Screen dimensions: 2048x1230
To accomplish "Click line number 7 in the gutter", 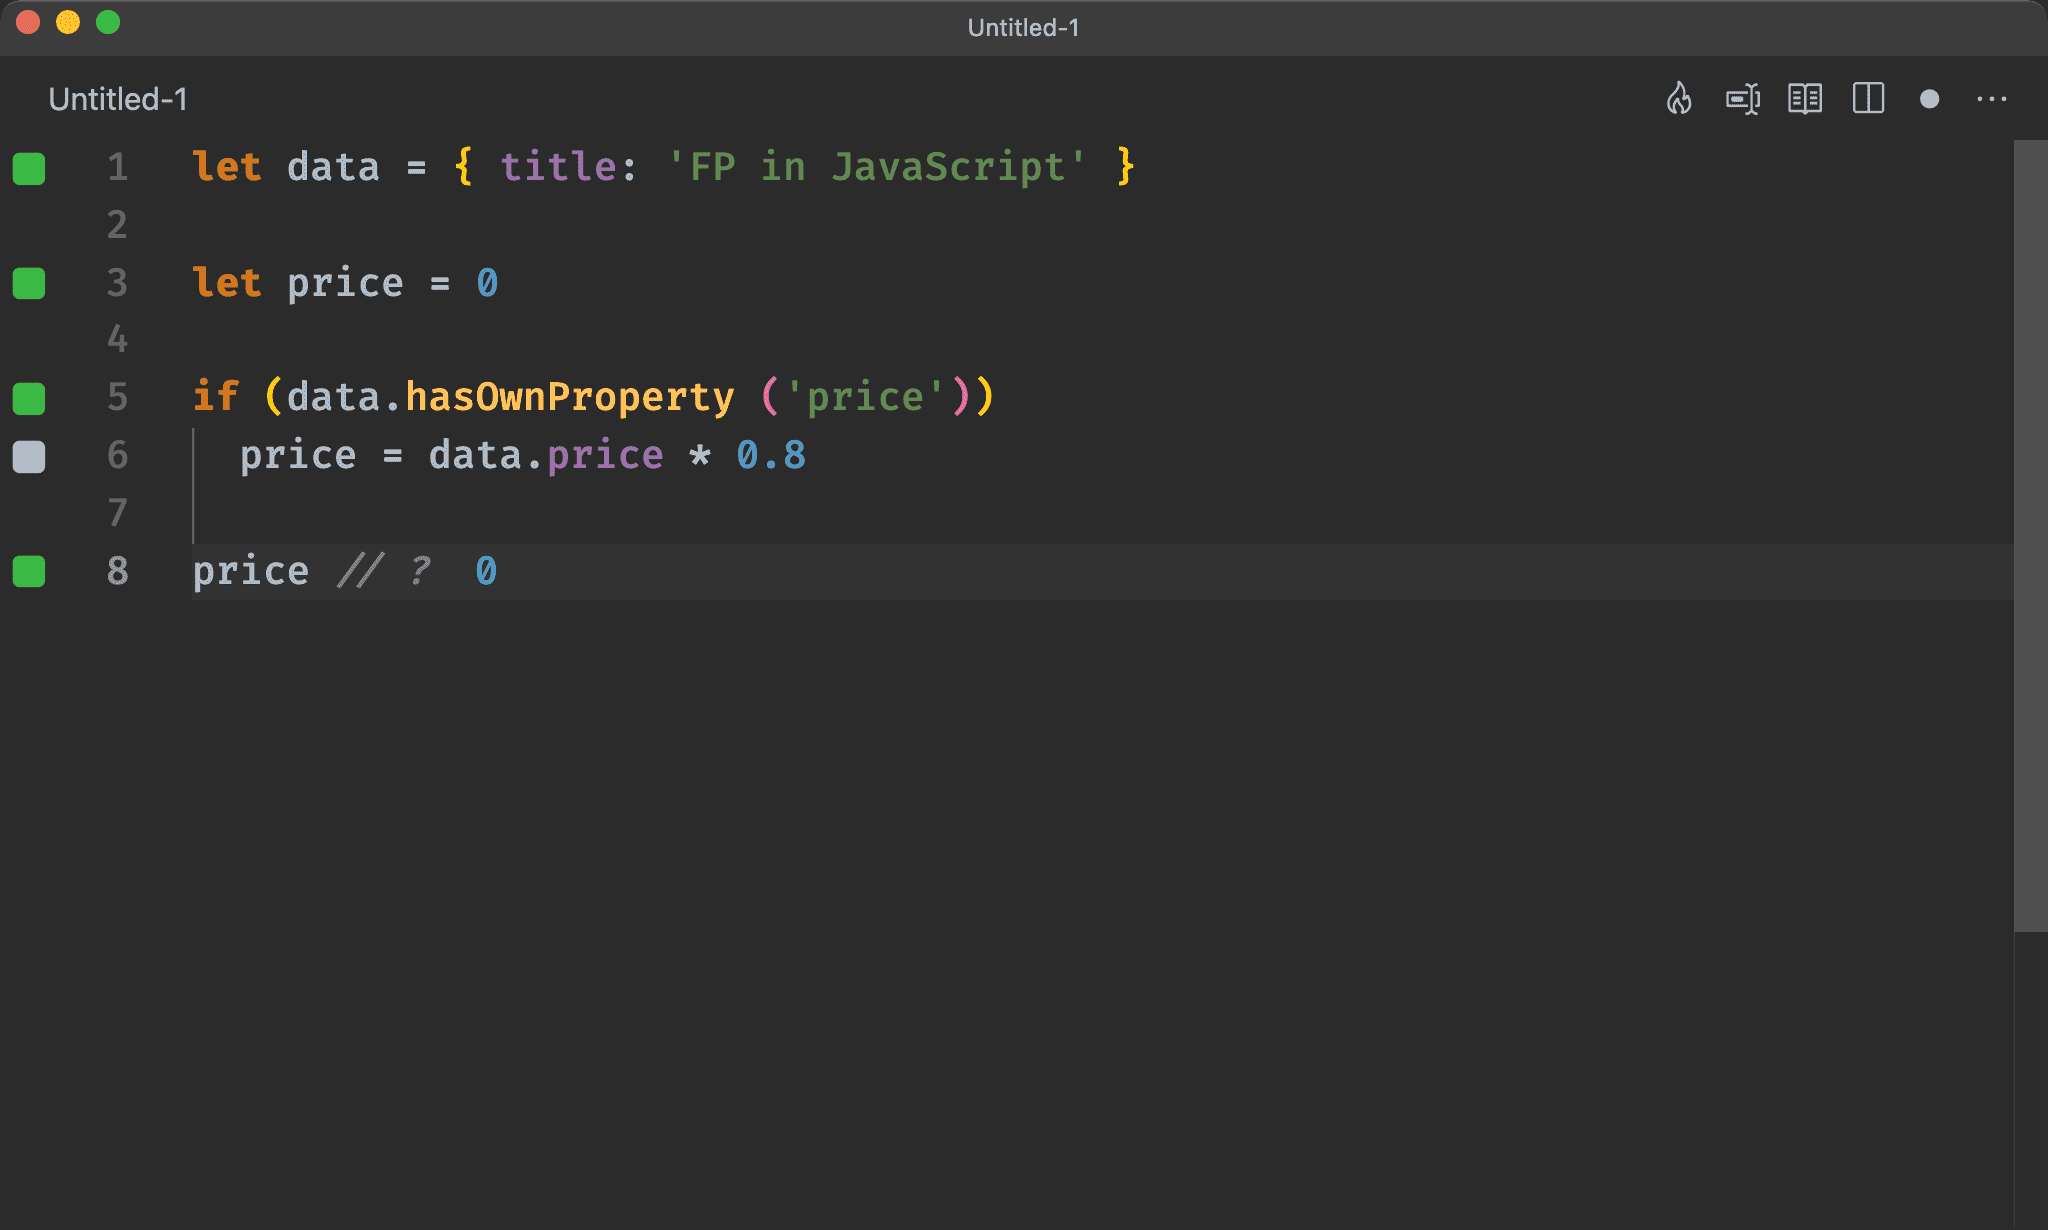I will 118,513.
